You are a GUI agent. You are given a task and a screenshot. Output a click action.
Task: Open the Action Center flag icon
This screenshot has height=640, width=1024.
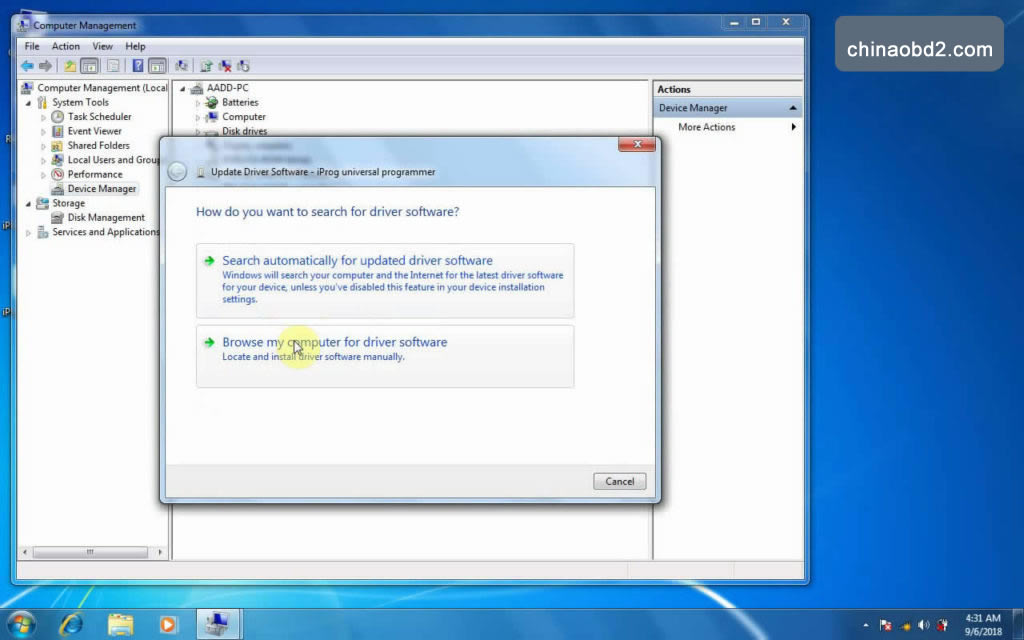pyautogui.click(x=886, y=625)
